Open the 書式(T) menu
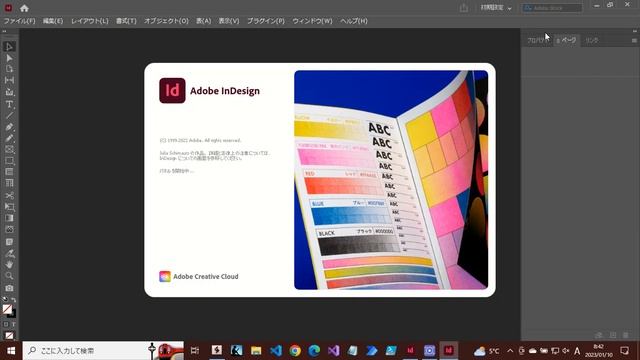Viewport: 640px width, 360px height. pyautogui.click(x=126, y=21)
